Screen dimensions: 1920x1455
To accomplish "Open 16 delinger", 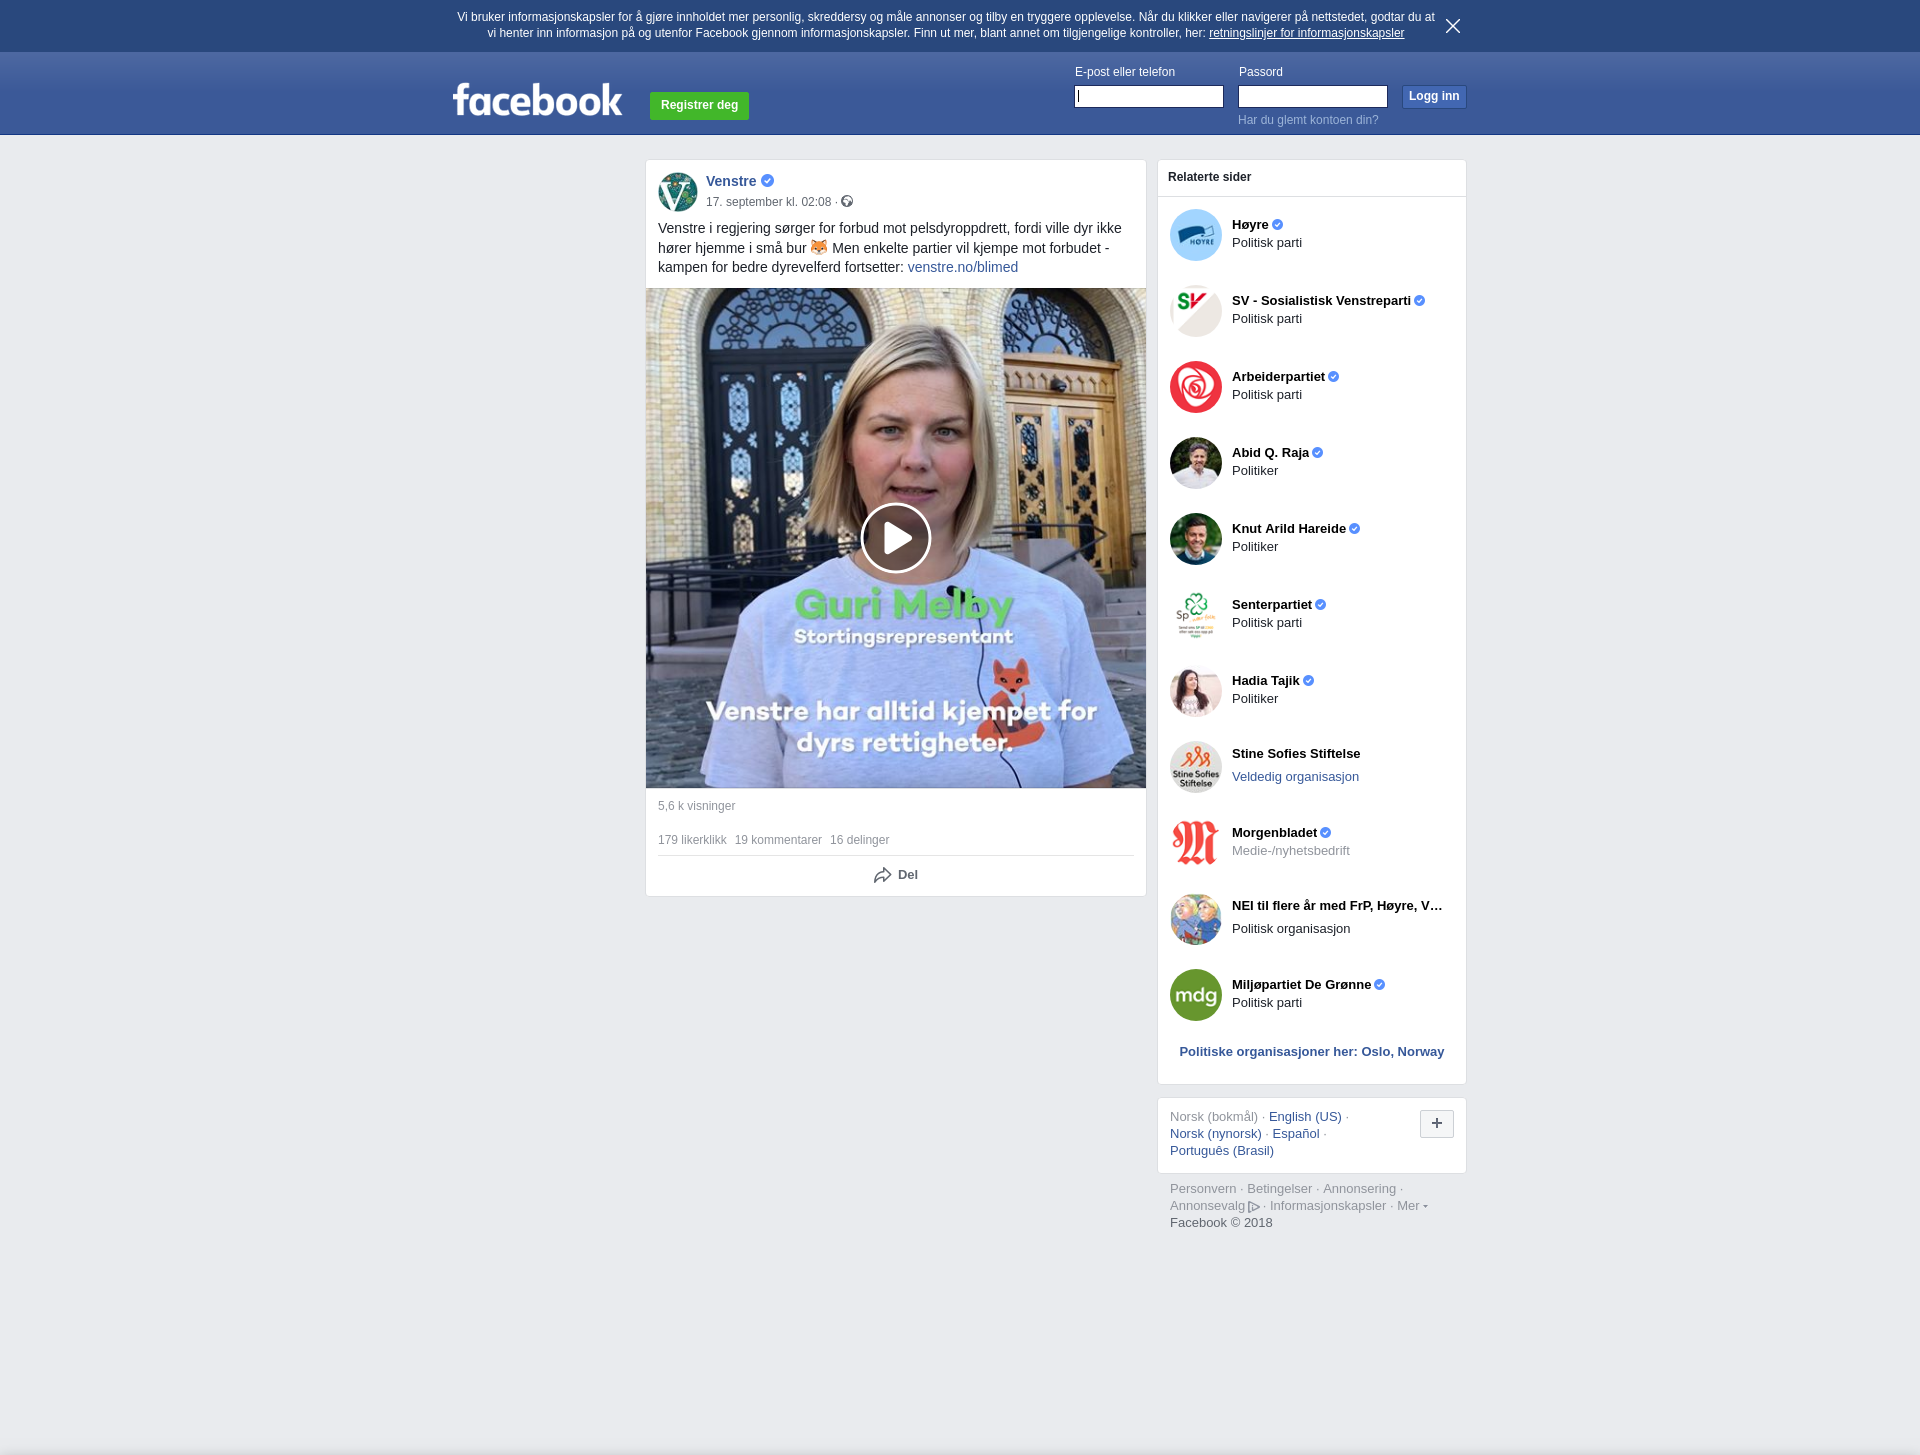I will pyautogui.click(x=859, y=840).
